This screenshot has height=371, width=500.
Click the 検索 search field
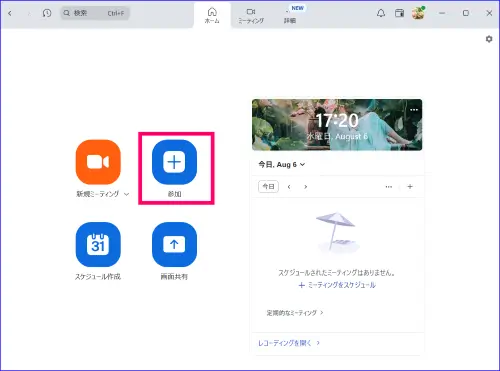[95, 13]
